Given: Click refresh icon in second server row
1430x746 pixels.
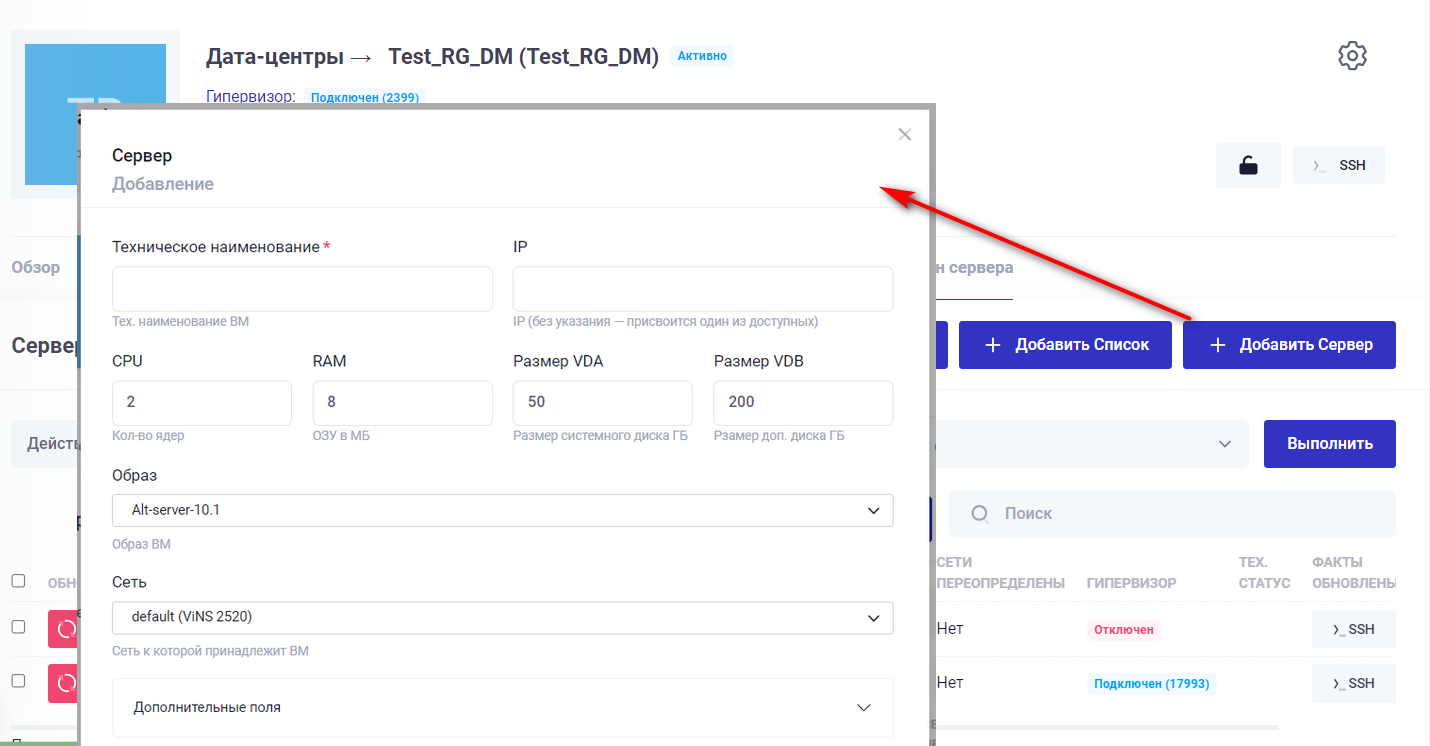Looking at the screenshot, I should (64, 683).
